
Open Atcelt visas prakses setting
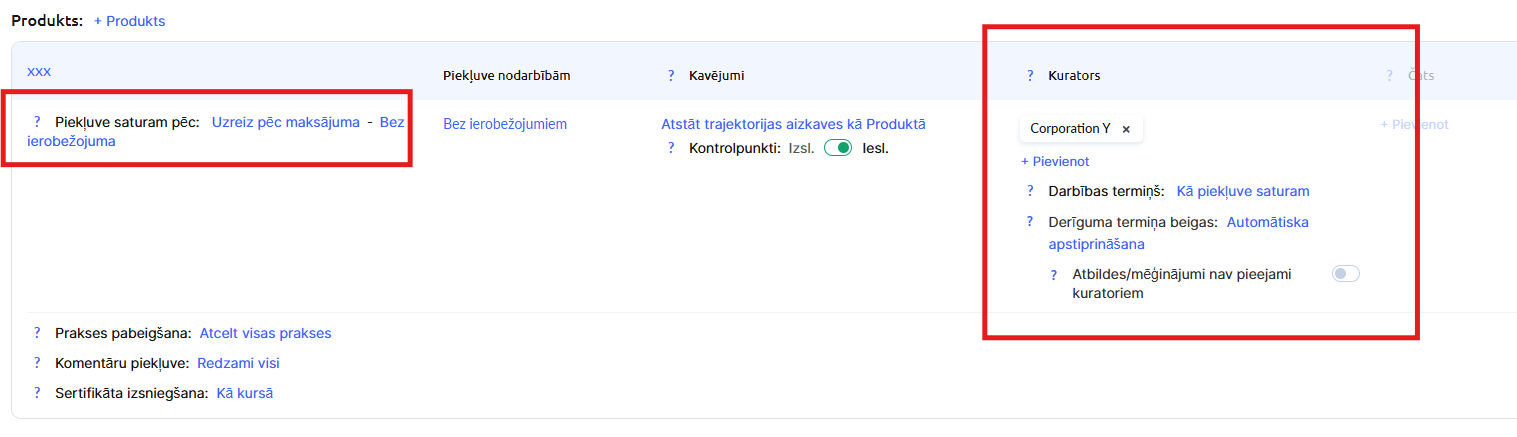pos(265,333)
